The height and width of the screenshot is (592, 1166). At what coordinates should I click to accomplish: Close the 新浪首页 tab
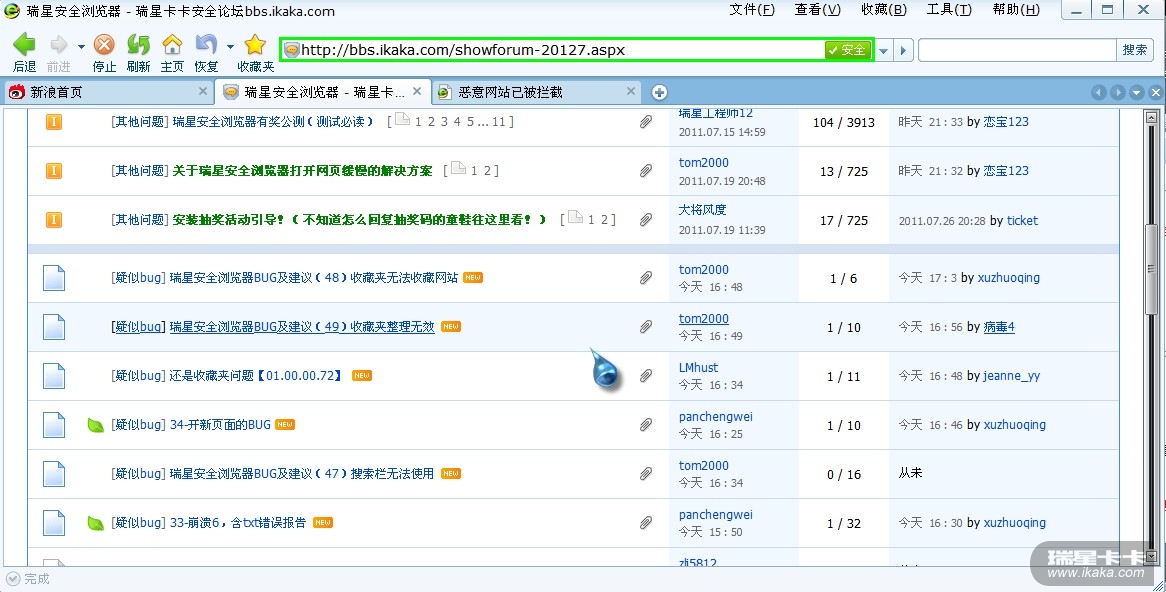tap(203, 91)
